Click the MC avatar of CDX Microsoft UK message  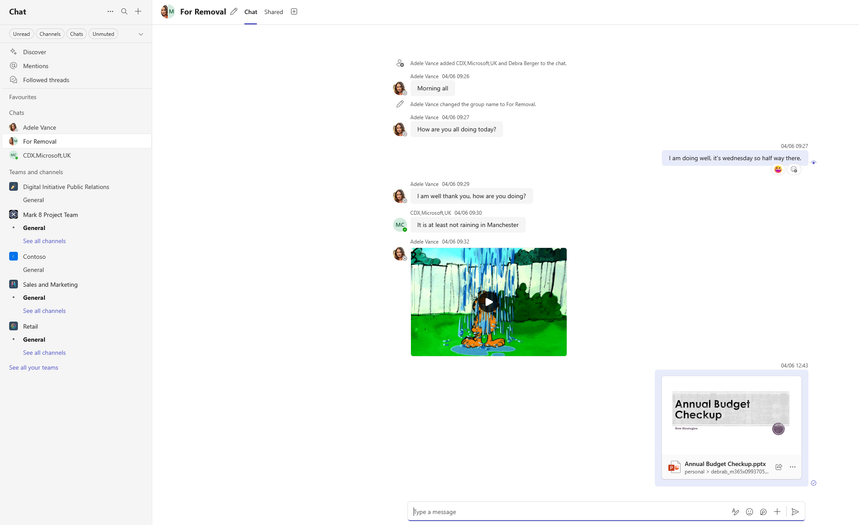400,225
